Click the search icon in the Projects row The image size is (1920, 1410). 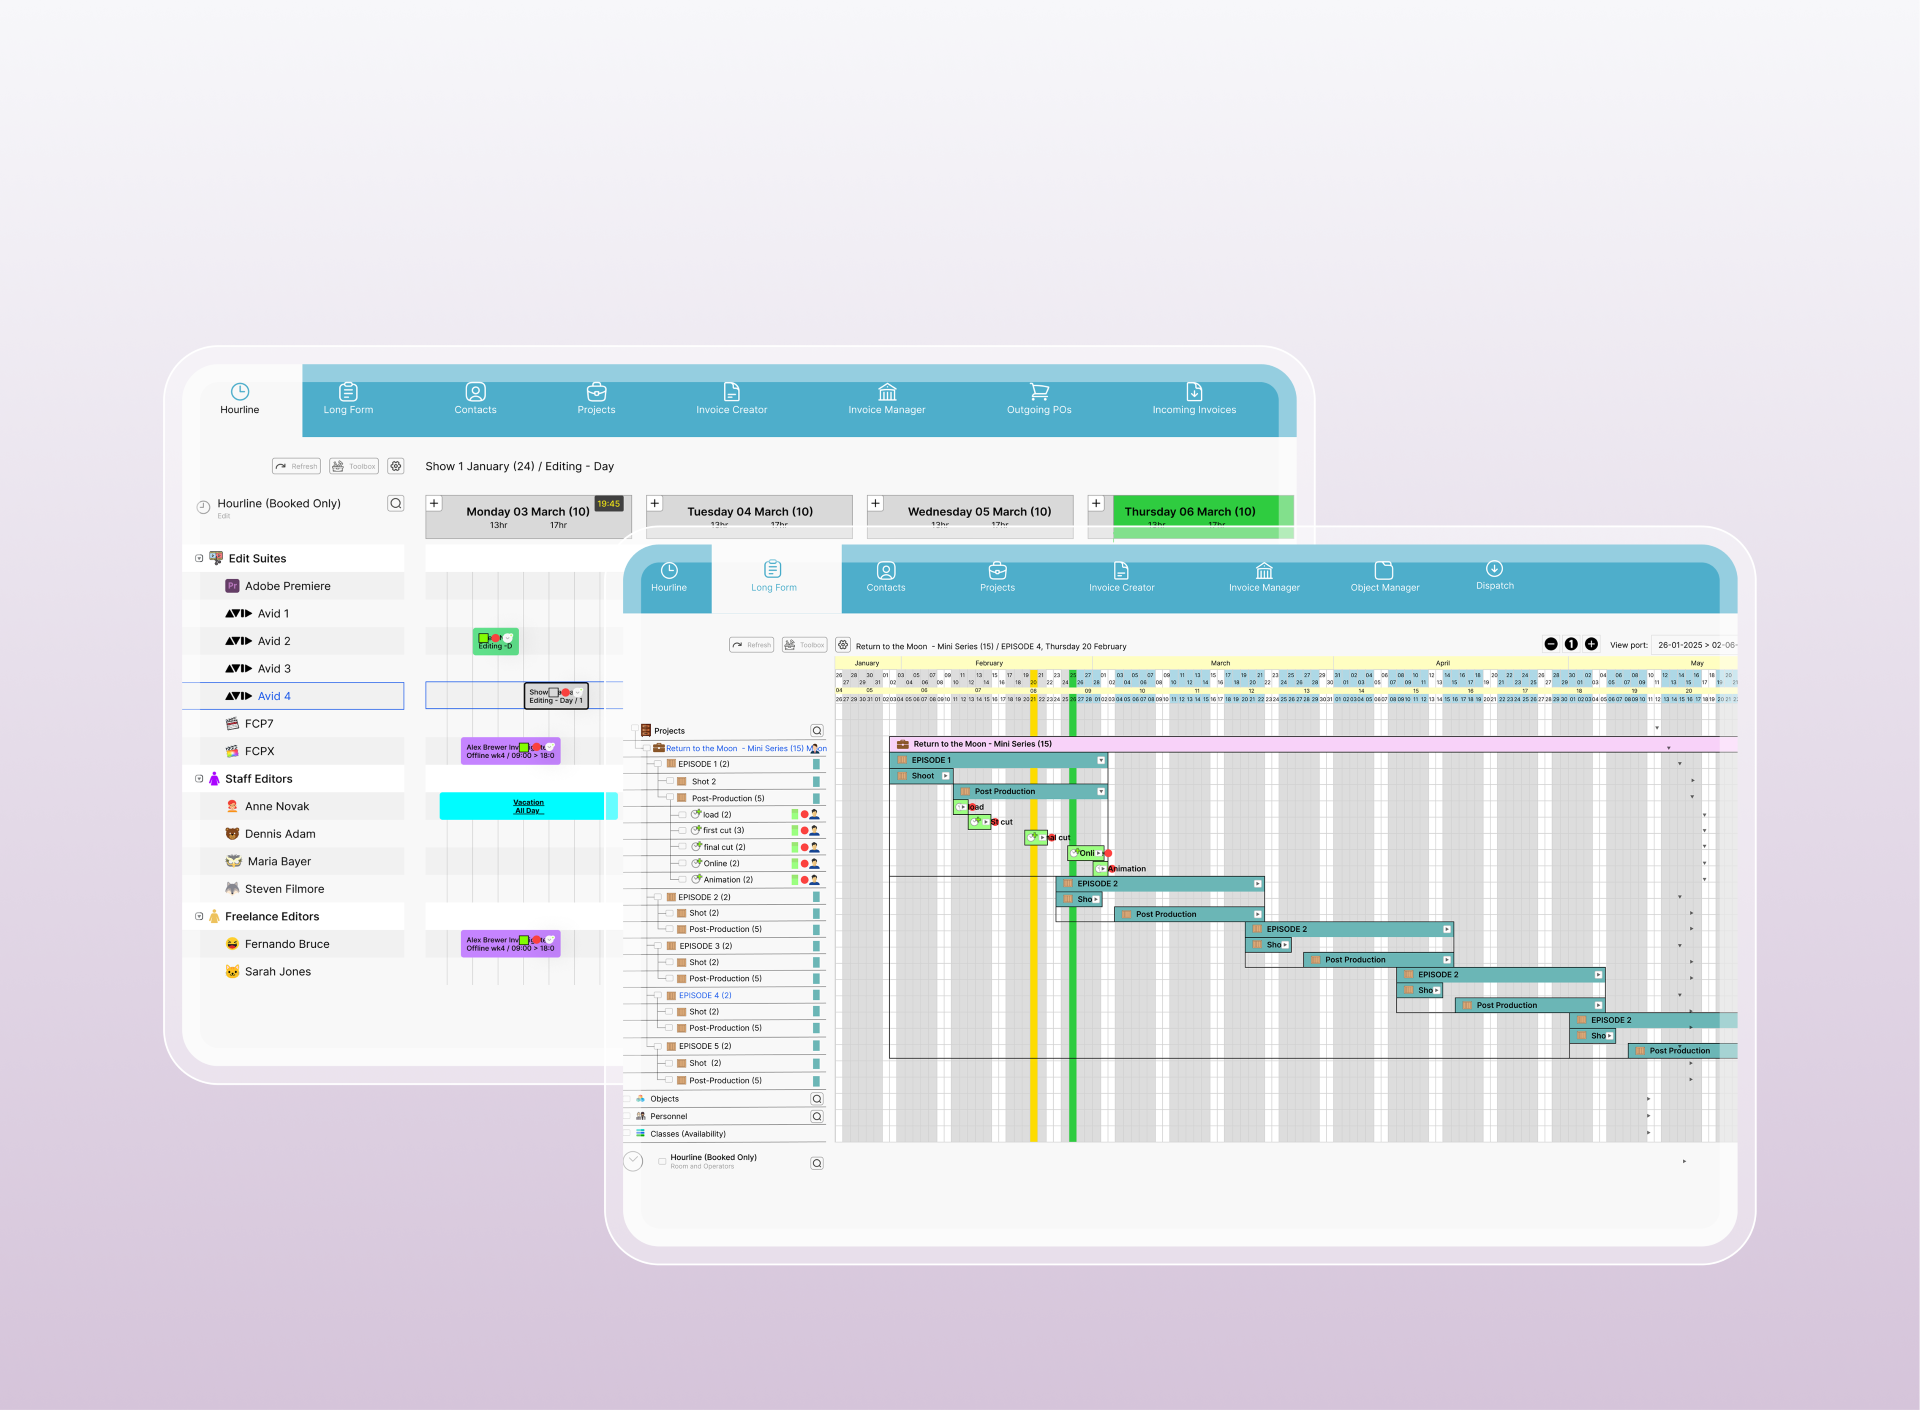(817, 731)
